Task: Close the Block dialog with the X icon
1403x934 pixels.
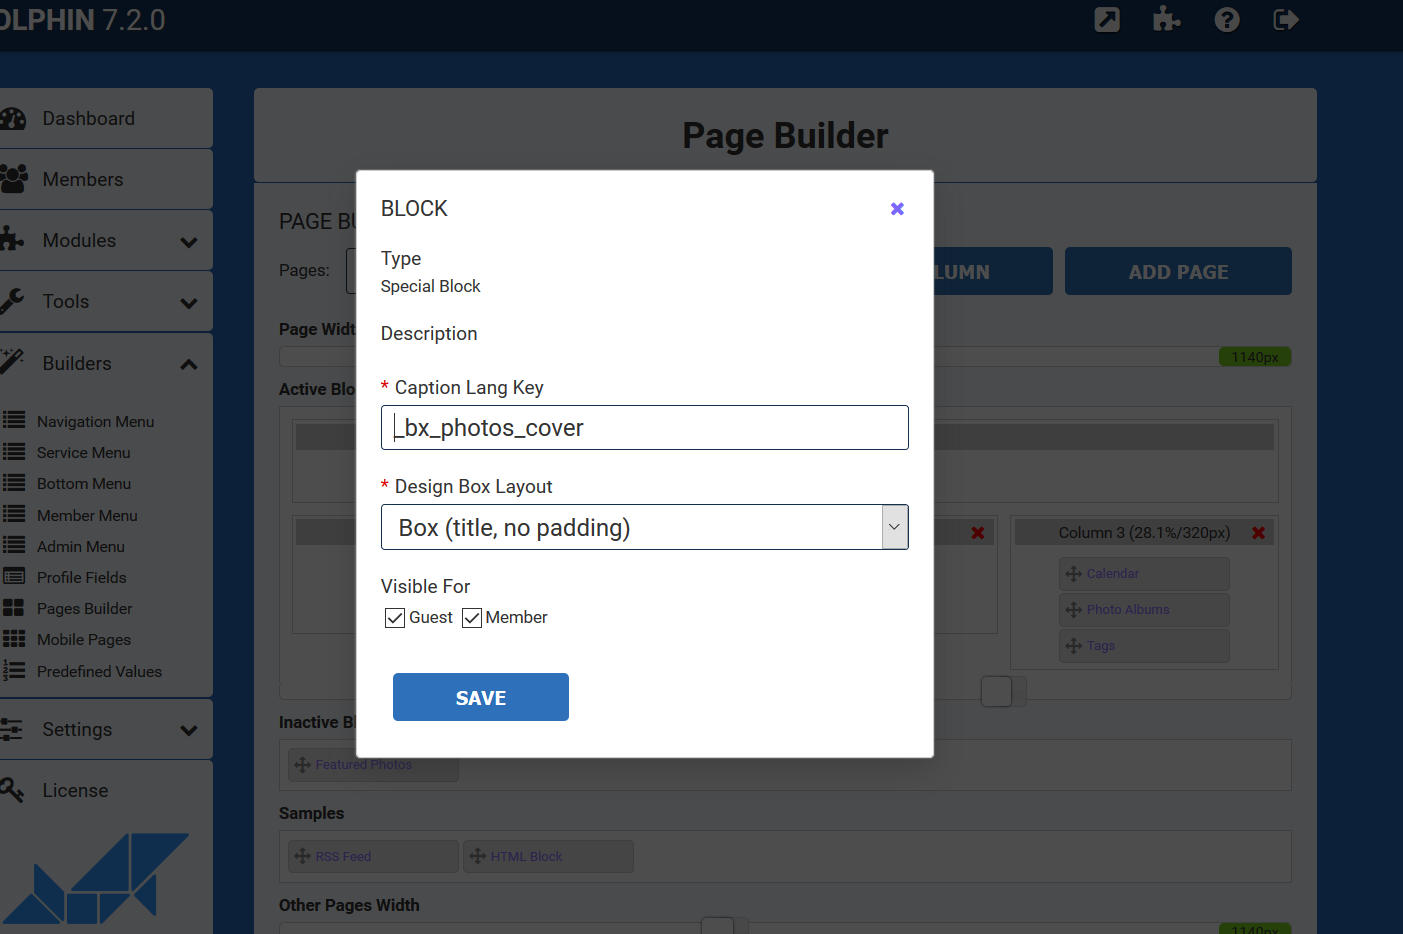Action: pyautogui.click(x=897, y=209)
